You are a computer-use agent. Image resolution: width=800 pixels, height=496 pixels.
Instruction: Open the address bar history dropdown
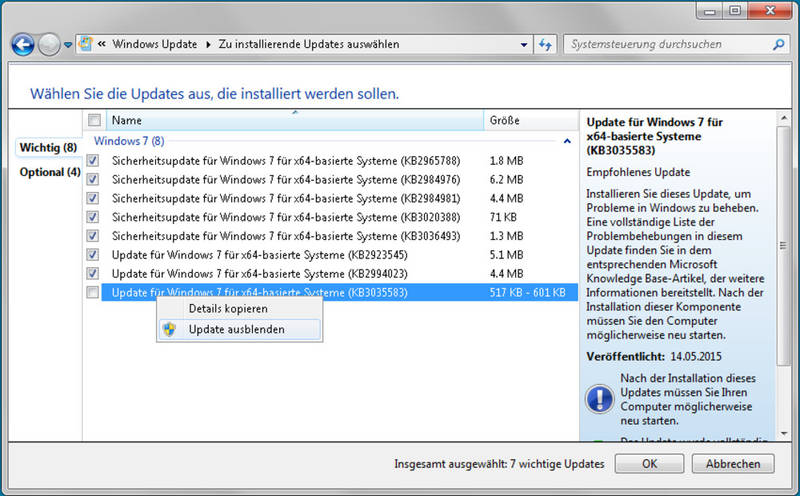coord(524,45)
